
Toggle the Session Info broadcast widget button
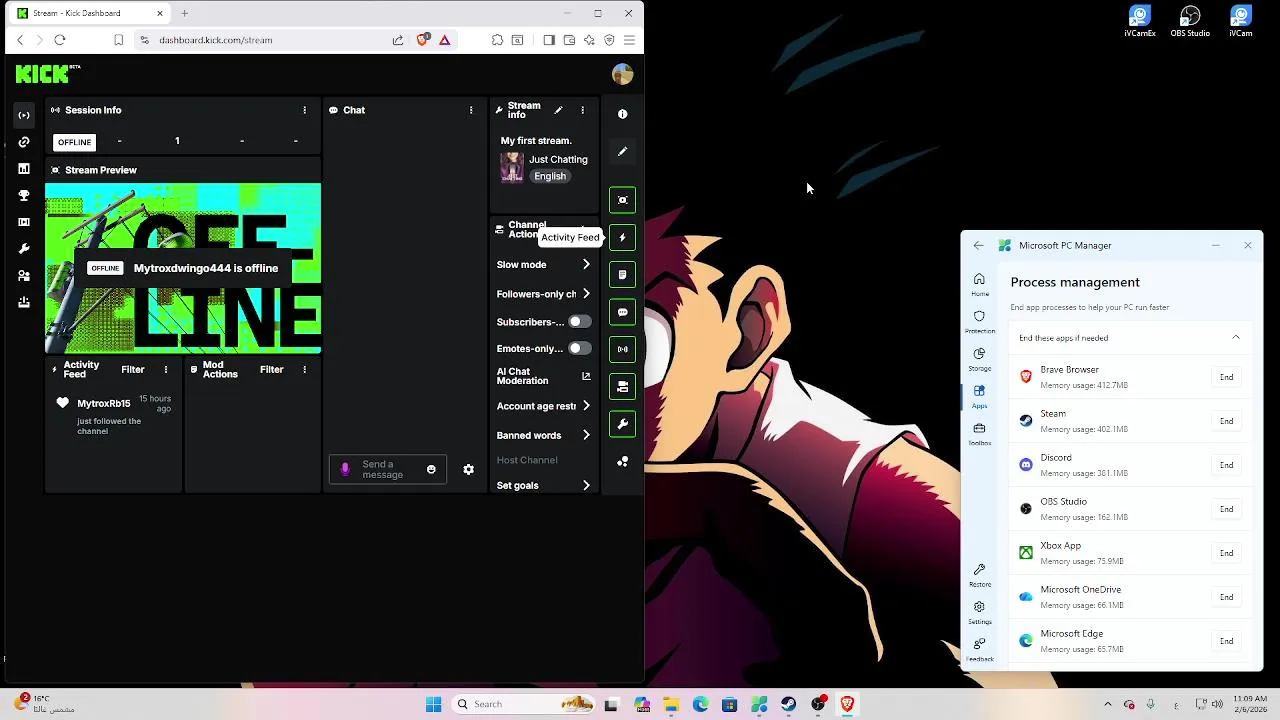[622, 349]
